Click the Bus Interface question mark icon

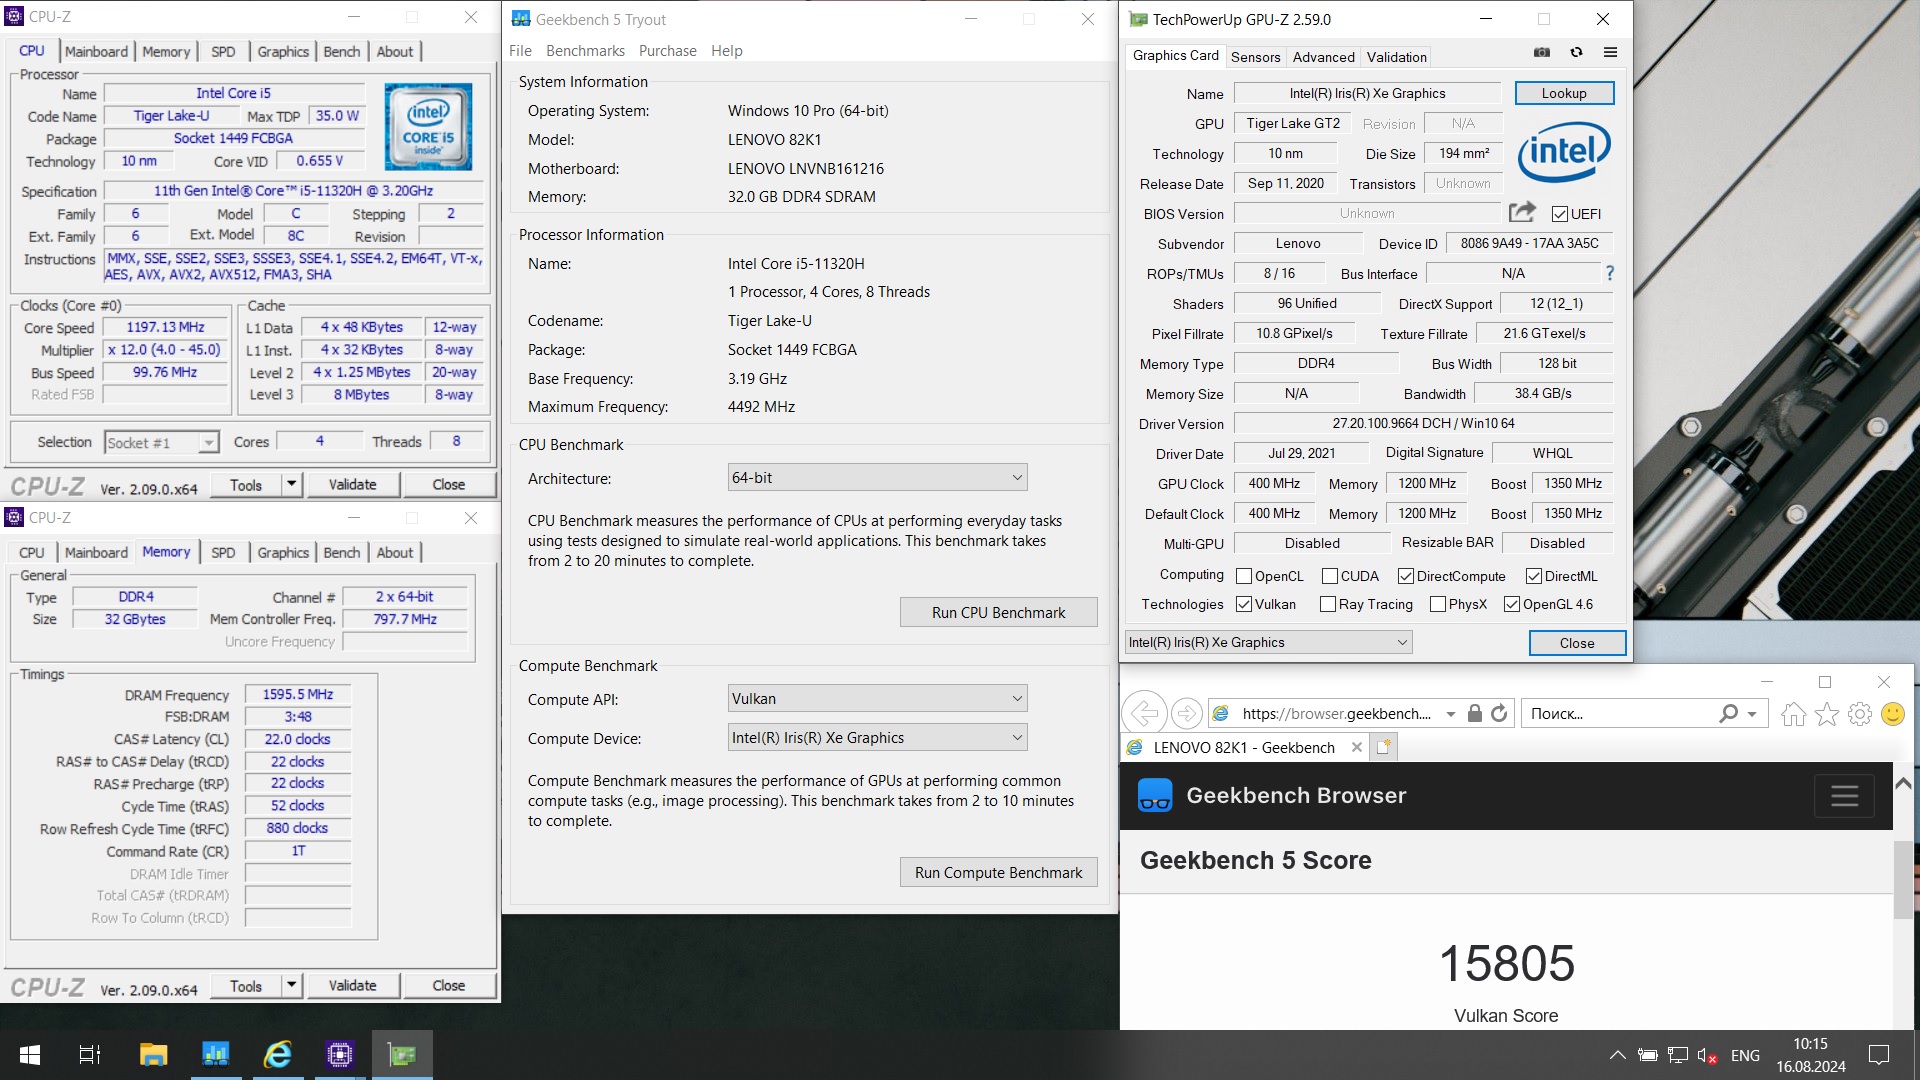tap(1609, 273)
